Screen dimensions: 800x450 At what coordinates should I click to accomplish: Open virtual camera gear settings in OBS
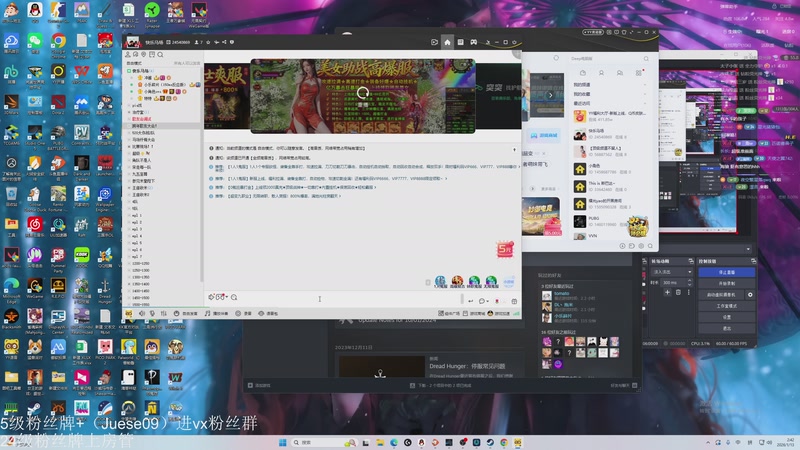750,294
